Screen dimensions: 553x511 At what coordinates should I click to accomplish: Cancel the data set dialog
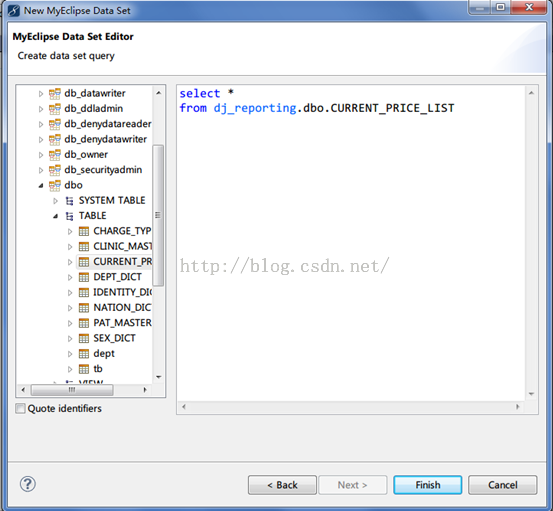[503, 485]
